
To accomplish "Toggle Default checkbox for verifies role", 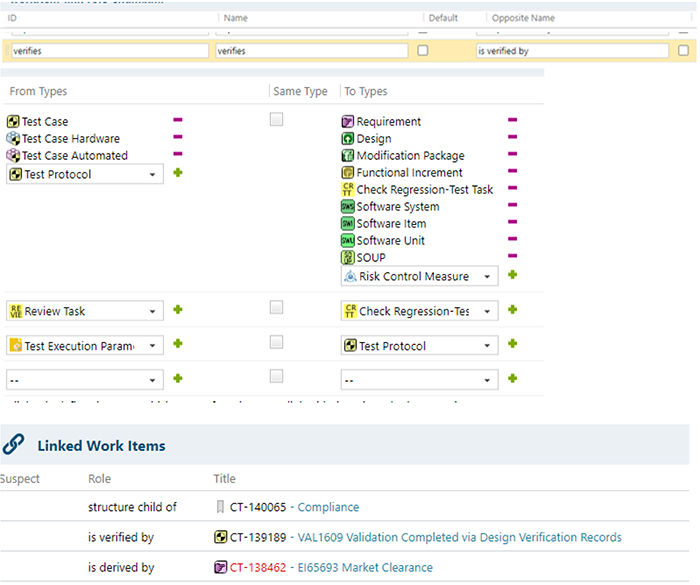I will point(422,50).
